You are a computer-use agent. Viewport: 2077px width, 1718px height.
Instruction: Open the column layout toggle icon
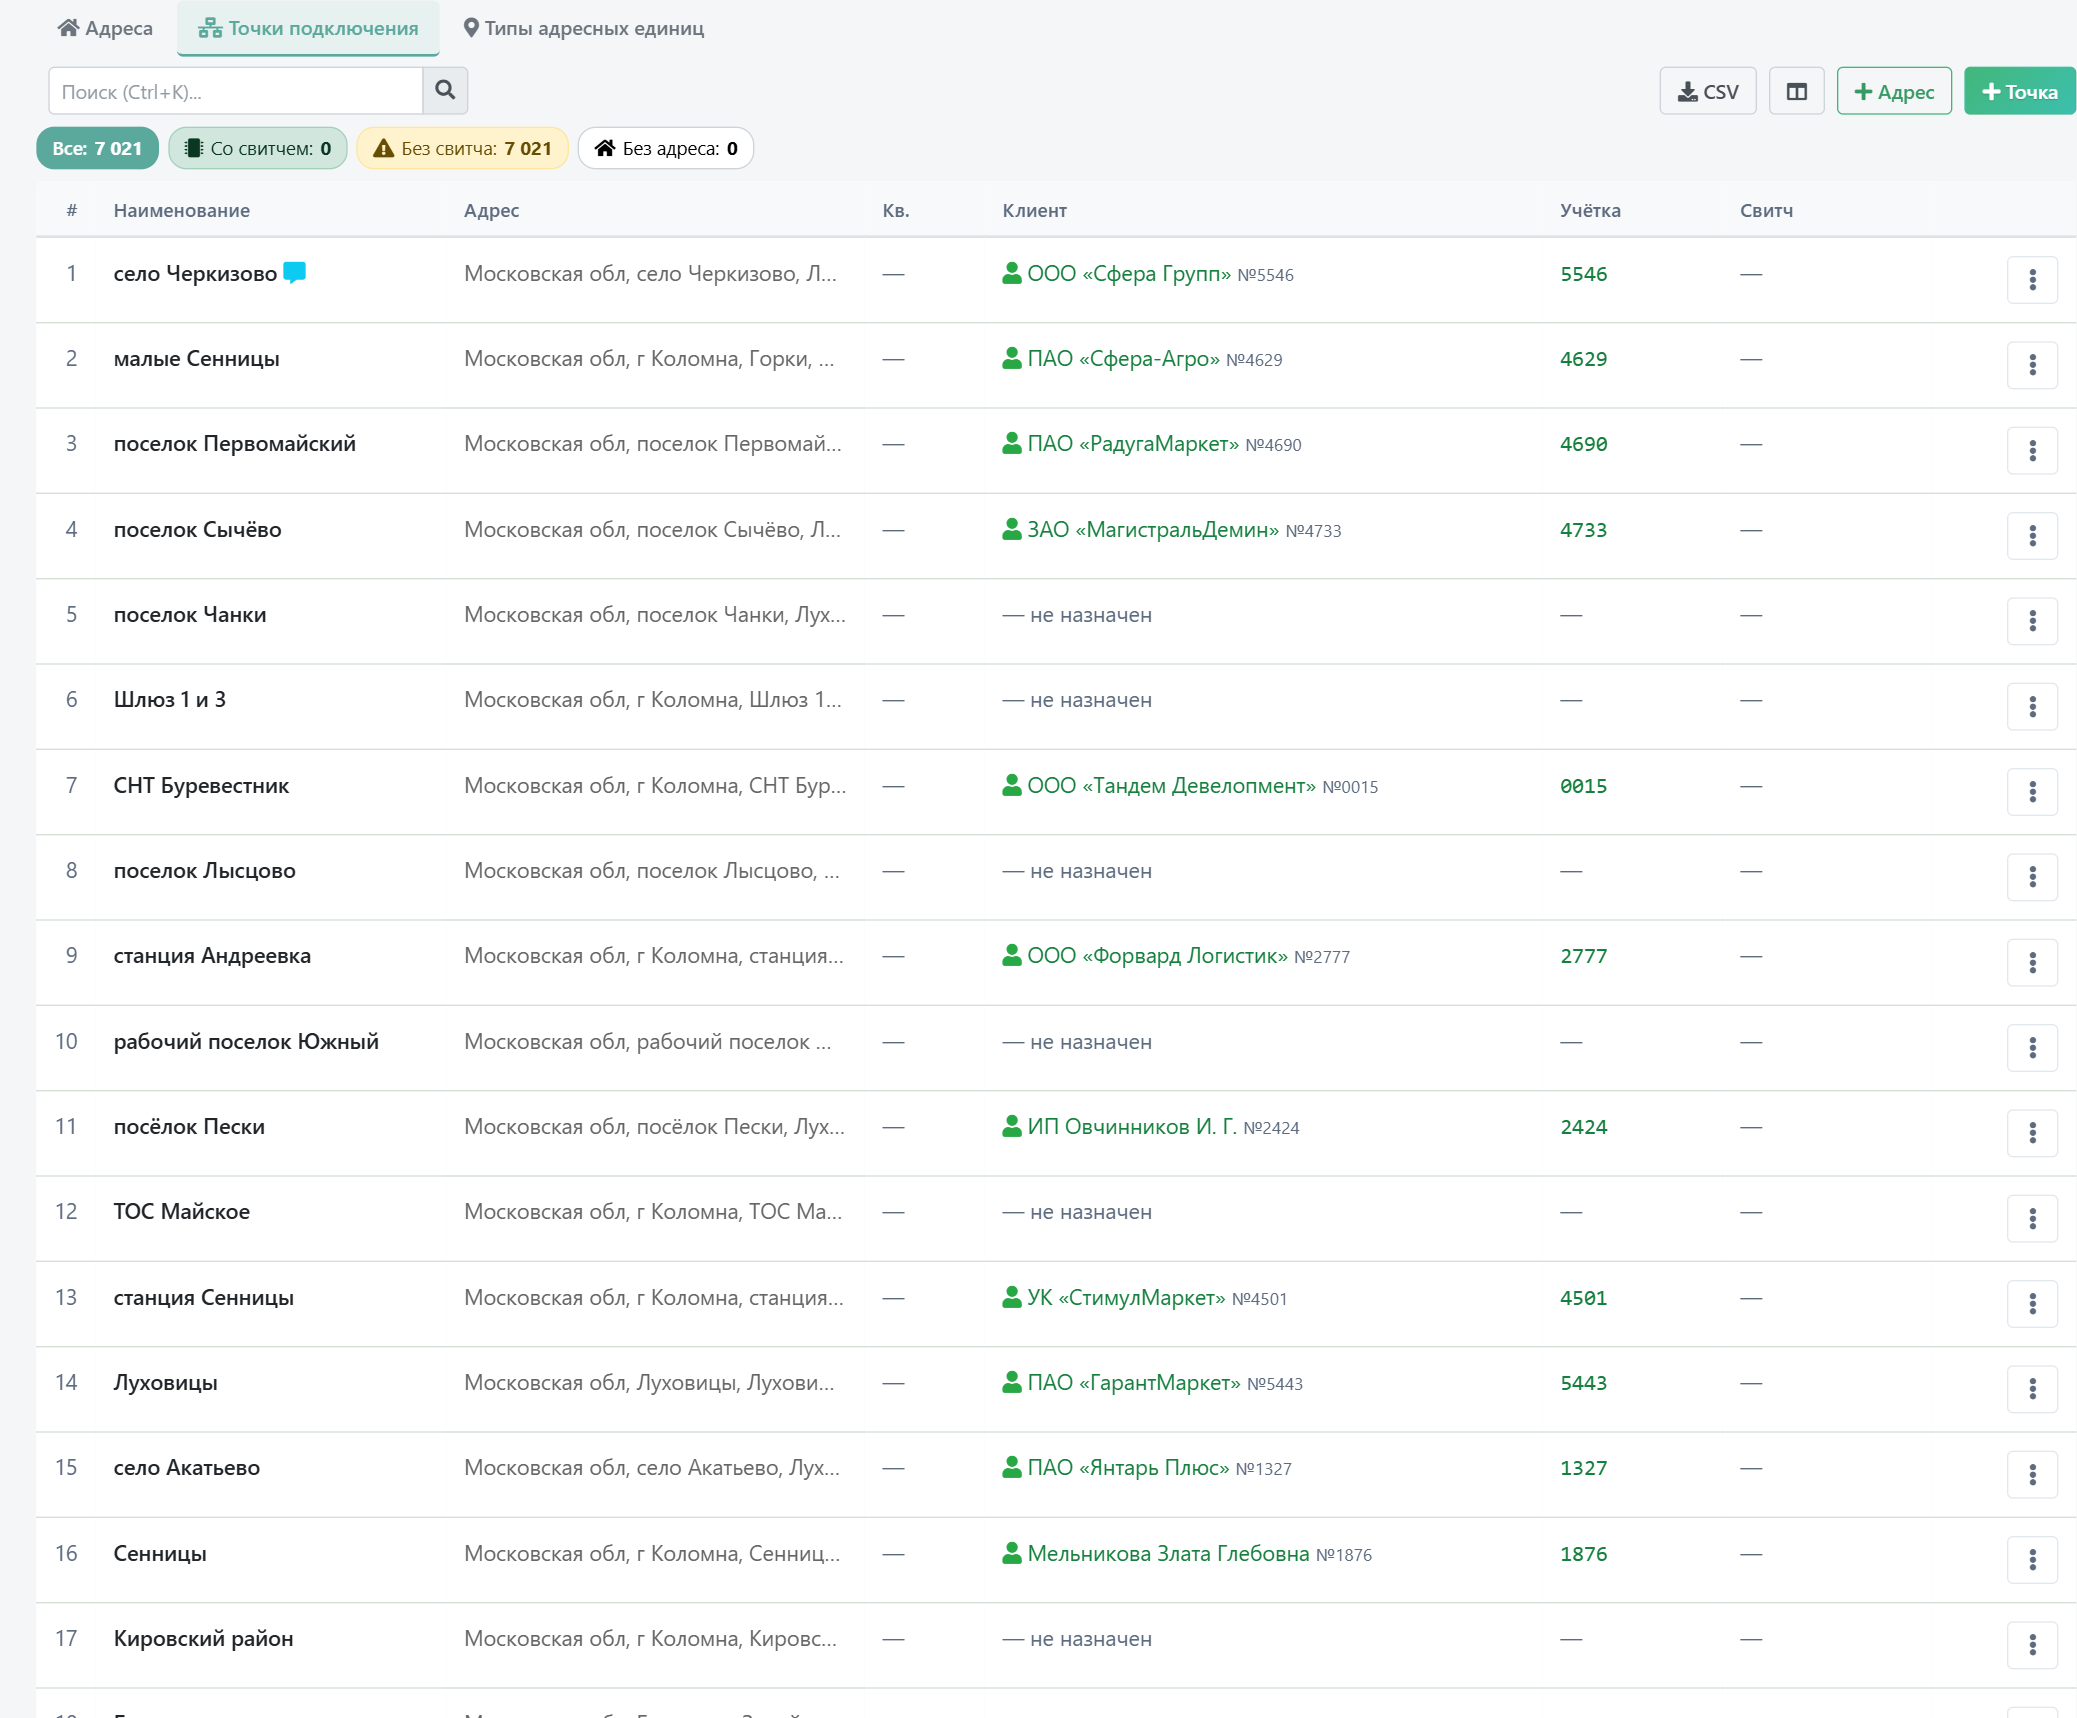(x=1796, y=91)
